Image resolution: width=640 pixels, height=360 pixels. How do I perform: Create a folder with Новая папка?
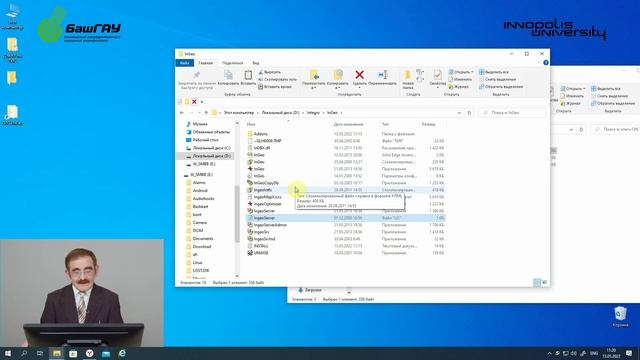click(408, 79)
